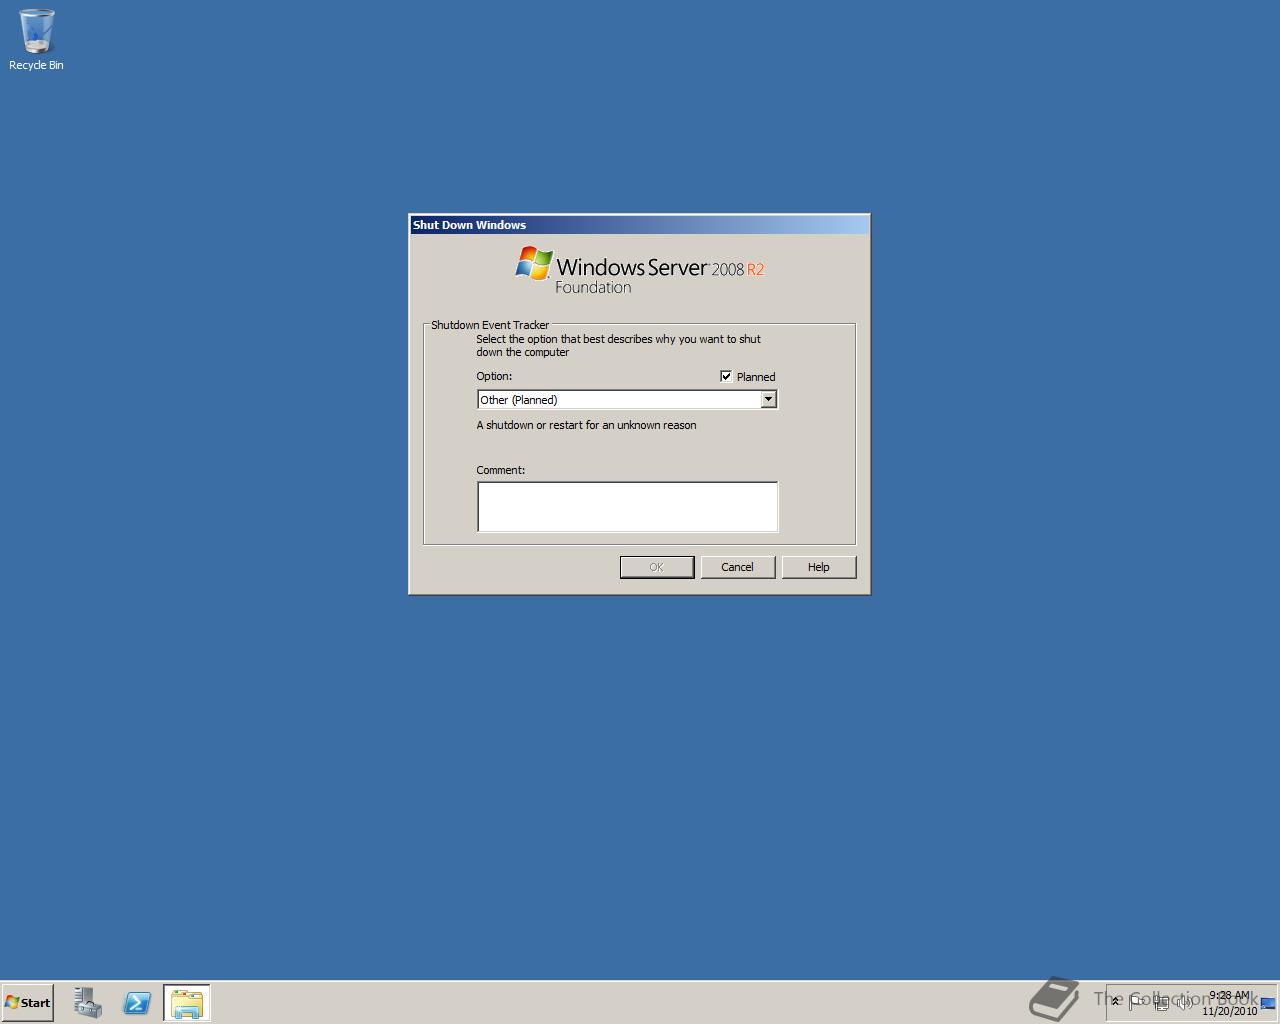Viewport: 1280px width, 1024px height.
Task: Click inside the Comment text box
Action: tap(627, 507)
